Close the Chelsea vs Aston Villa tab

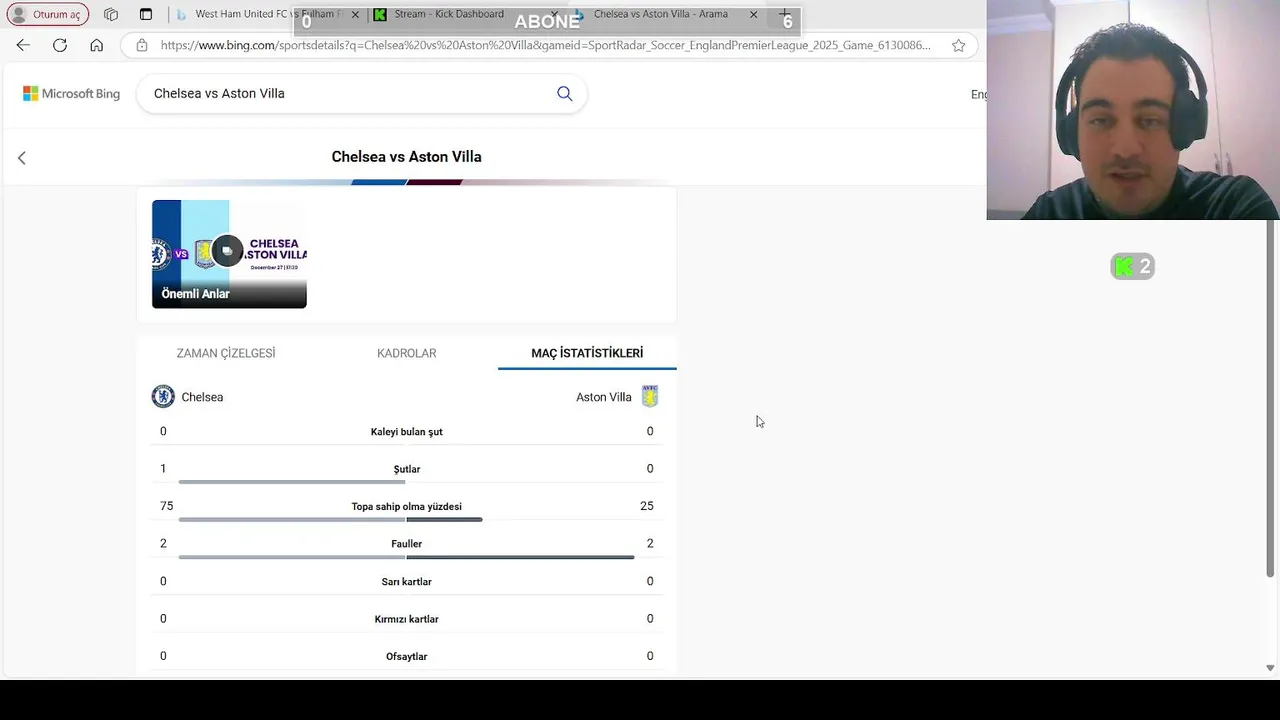[753, 14]
